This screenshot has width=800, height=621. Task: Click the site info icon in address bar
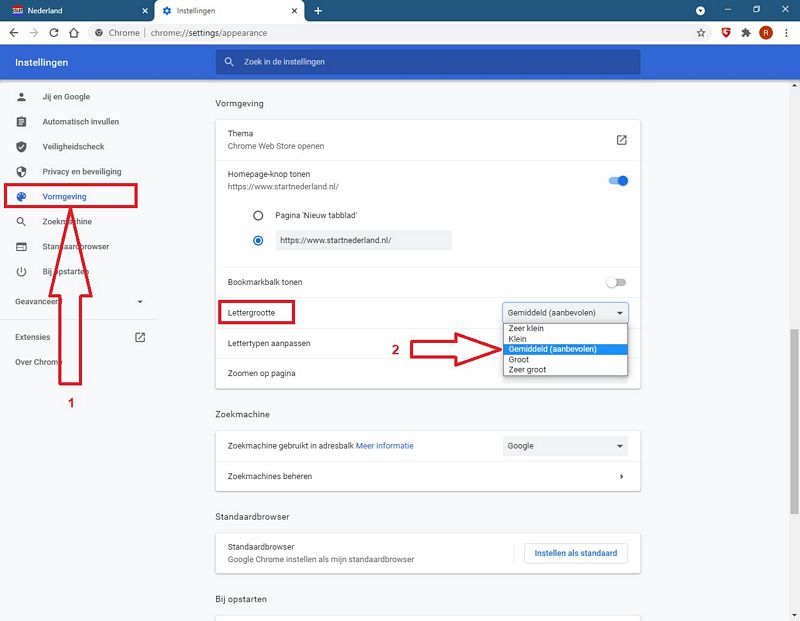coord(99,33)
